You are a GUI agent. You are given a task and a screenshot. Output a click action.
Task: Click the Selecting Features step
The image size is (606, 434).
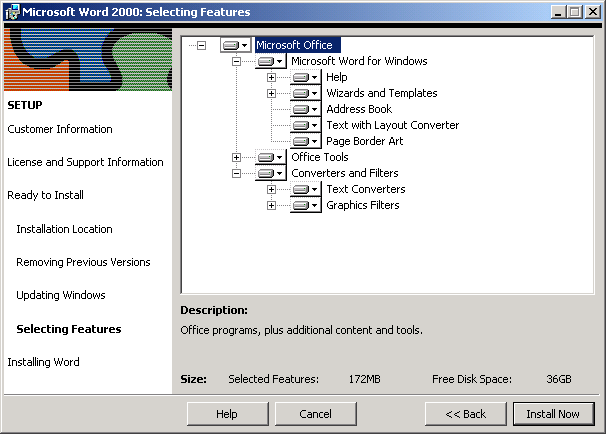click(x=68, y=329)
